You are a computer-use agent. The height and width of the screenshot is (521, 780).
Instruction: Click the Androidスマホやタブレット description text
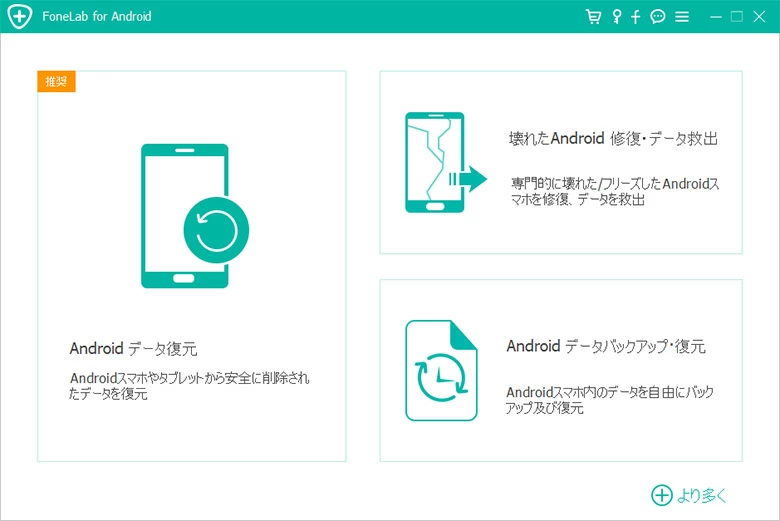(x=190, y=386)
